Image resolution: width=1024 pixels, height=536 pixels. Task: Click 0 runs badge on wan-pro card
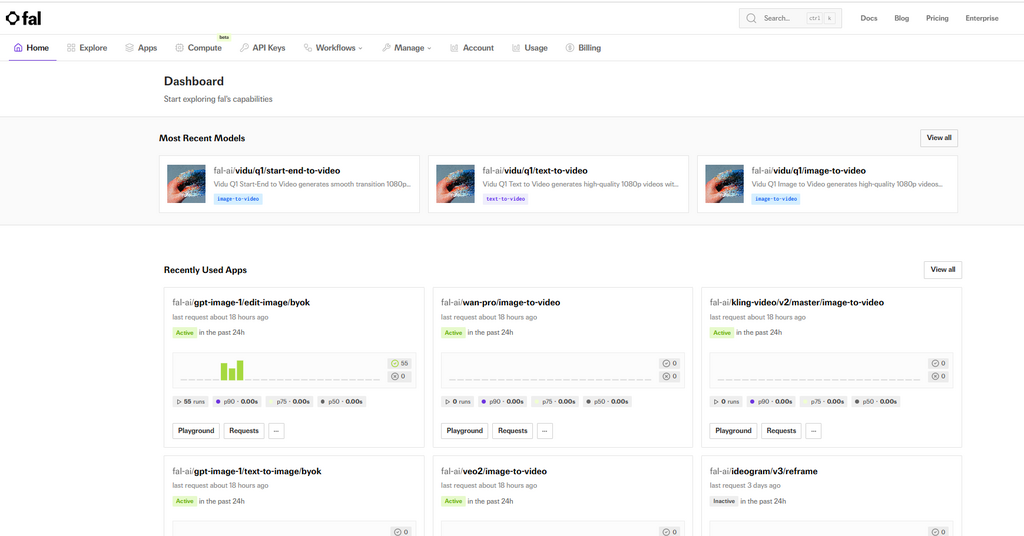pos(457,402)
